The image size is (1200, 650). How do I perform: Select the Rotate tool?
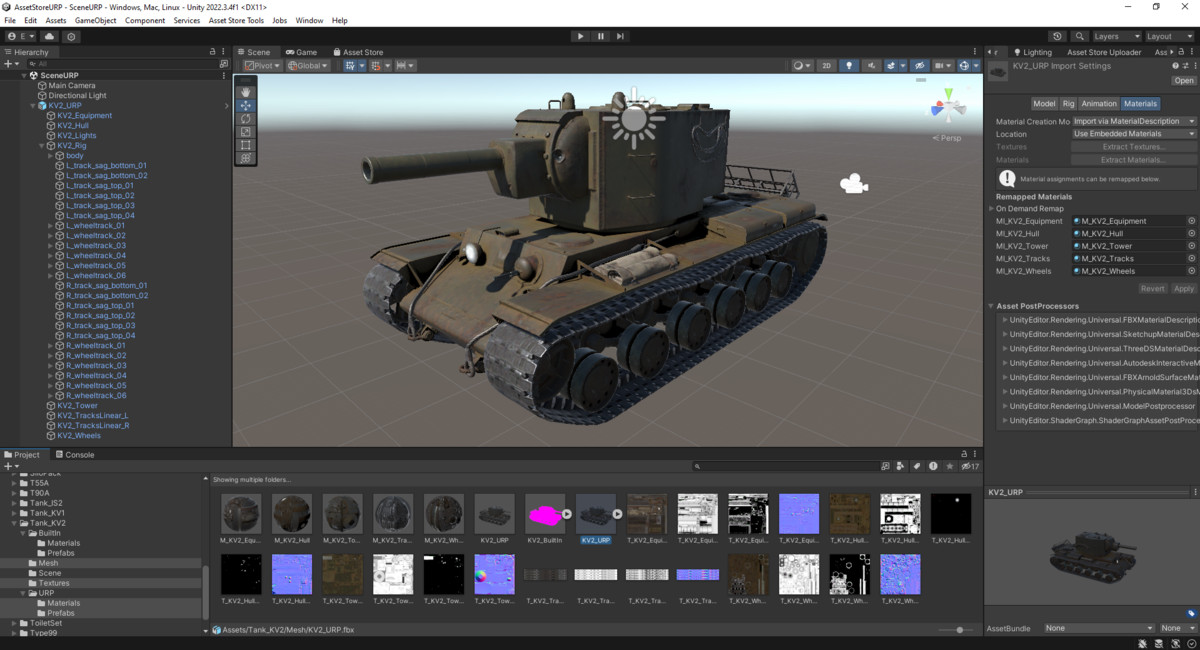tap(246, 119)
